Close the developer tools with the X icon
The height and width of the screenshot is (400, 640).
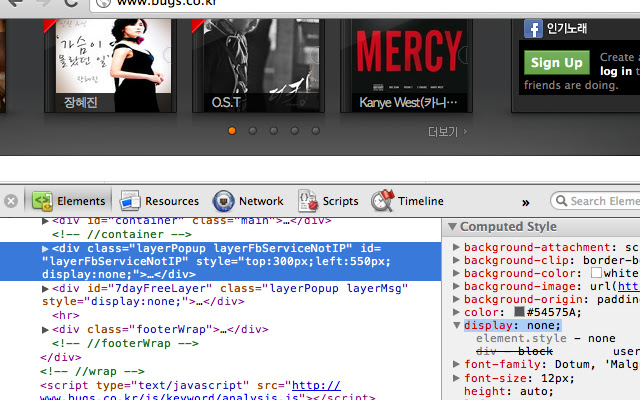click(11, 201)
